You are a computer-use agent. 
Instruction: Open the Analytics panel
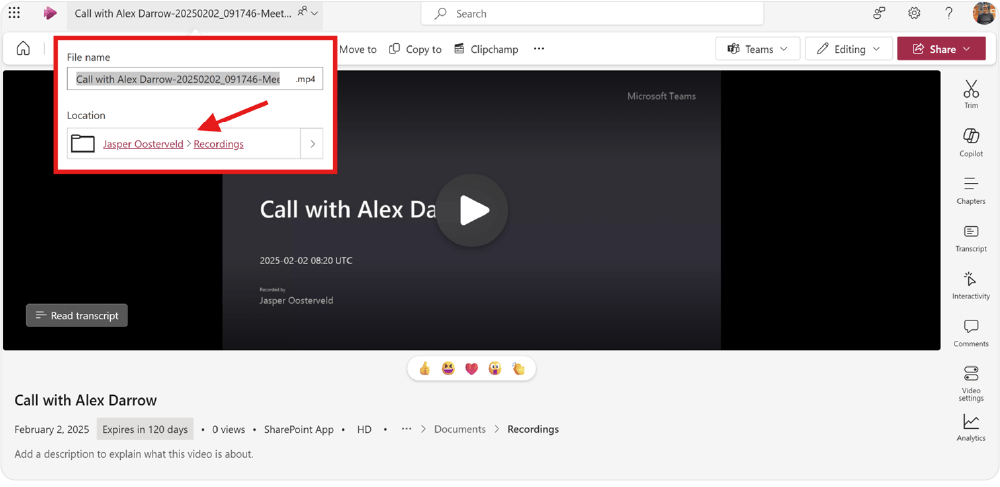pyautogui.click(x=971, y=428)
